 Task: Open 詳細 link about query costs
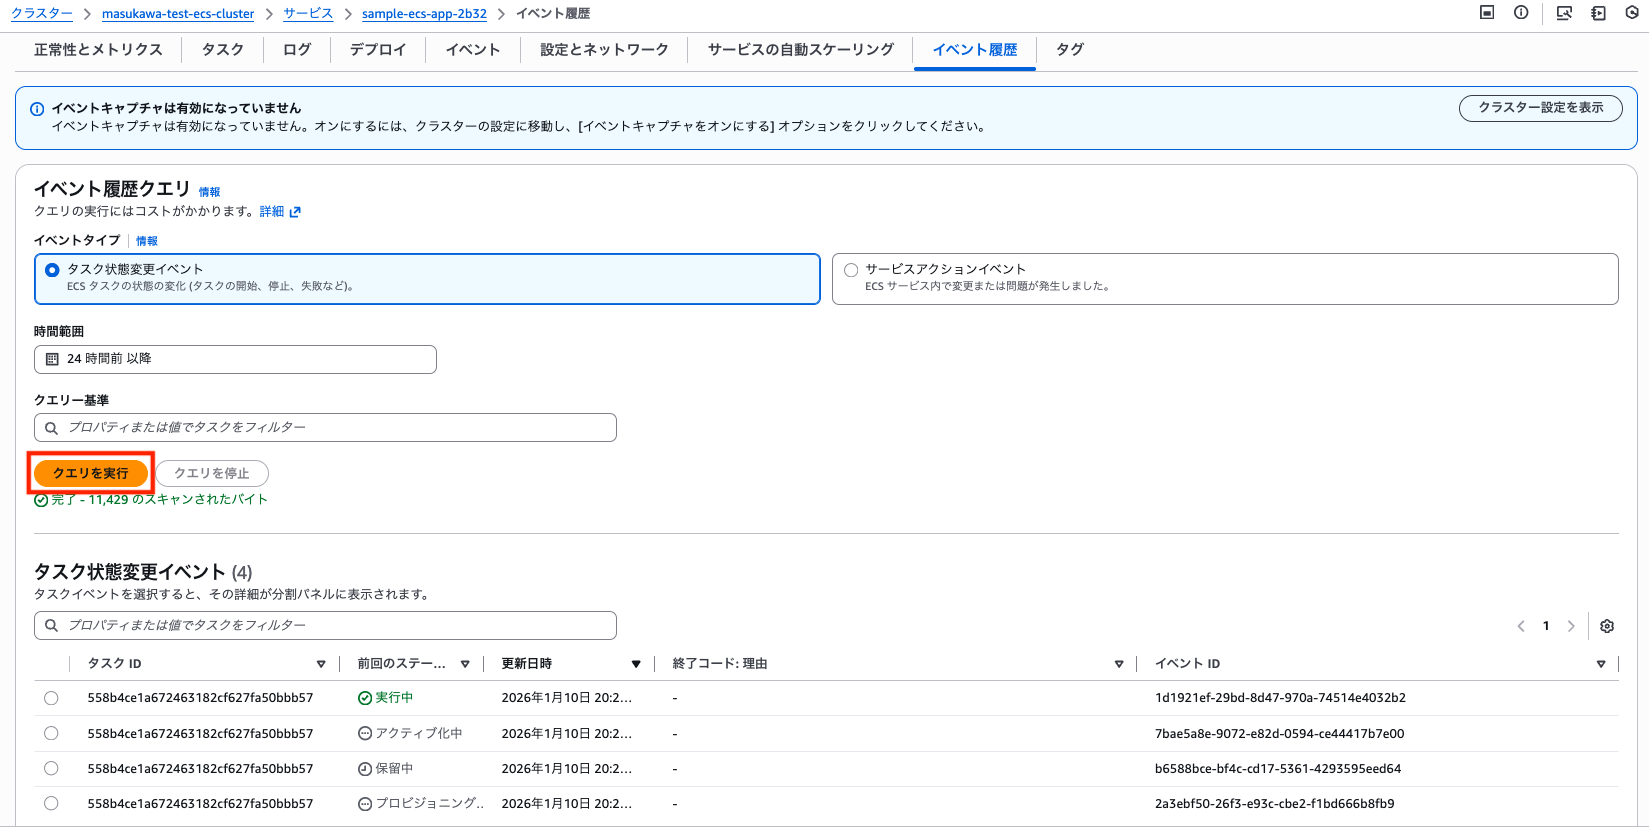click(272, 212)
